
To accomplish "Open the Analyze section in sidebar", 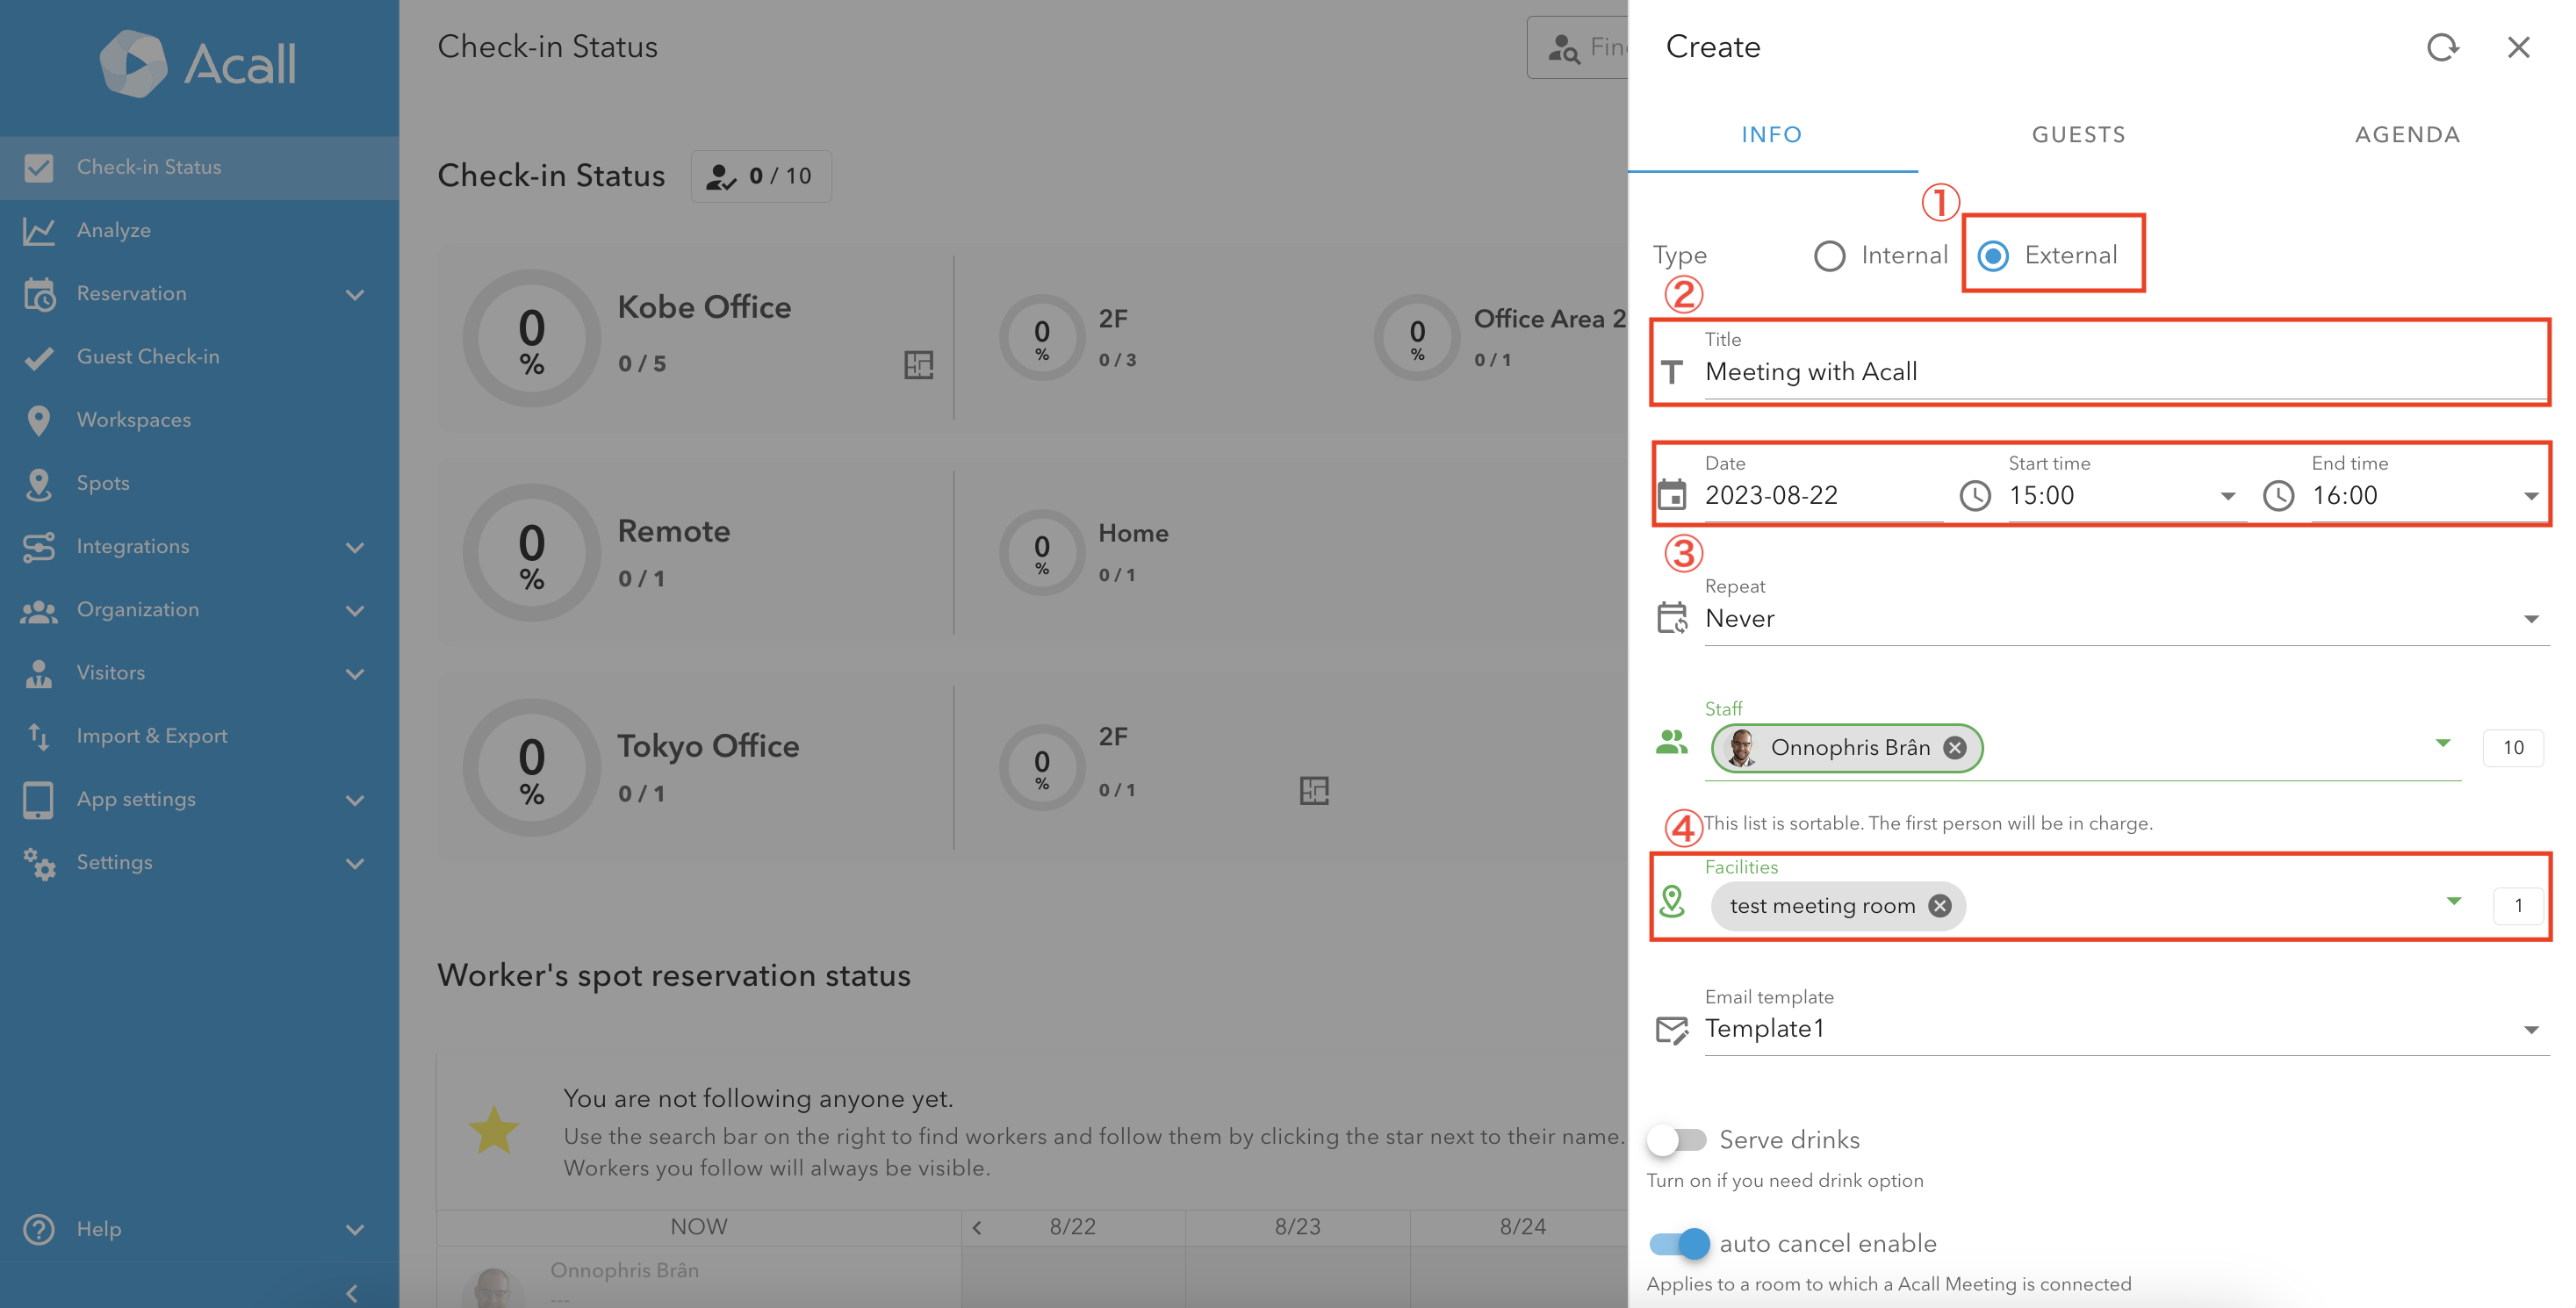I will tap(114, 229).
